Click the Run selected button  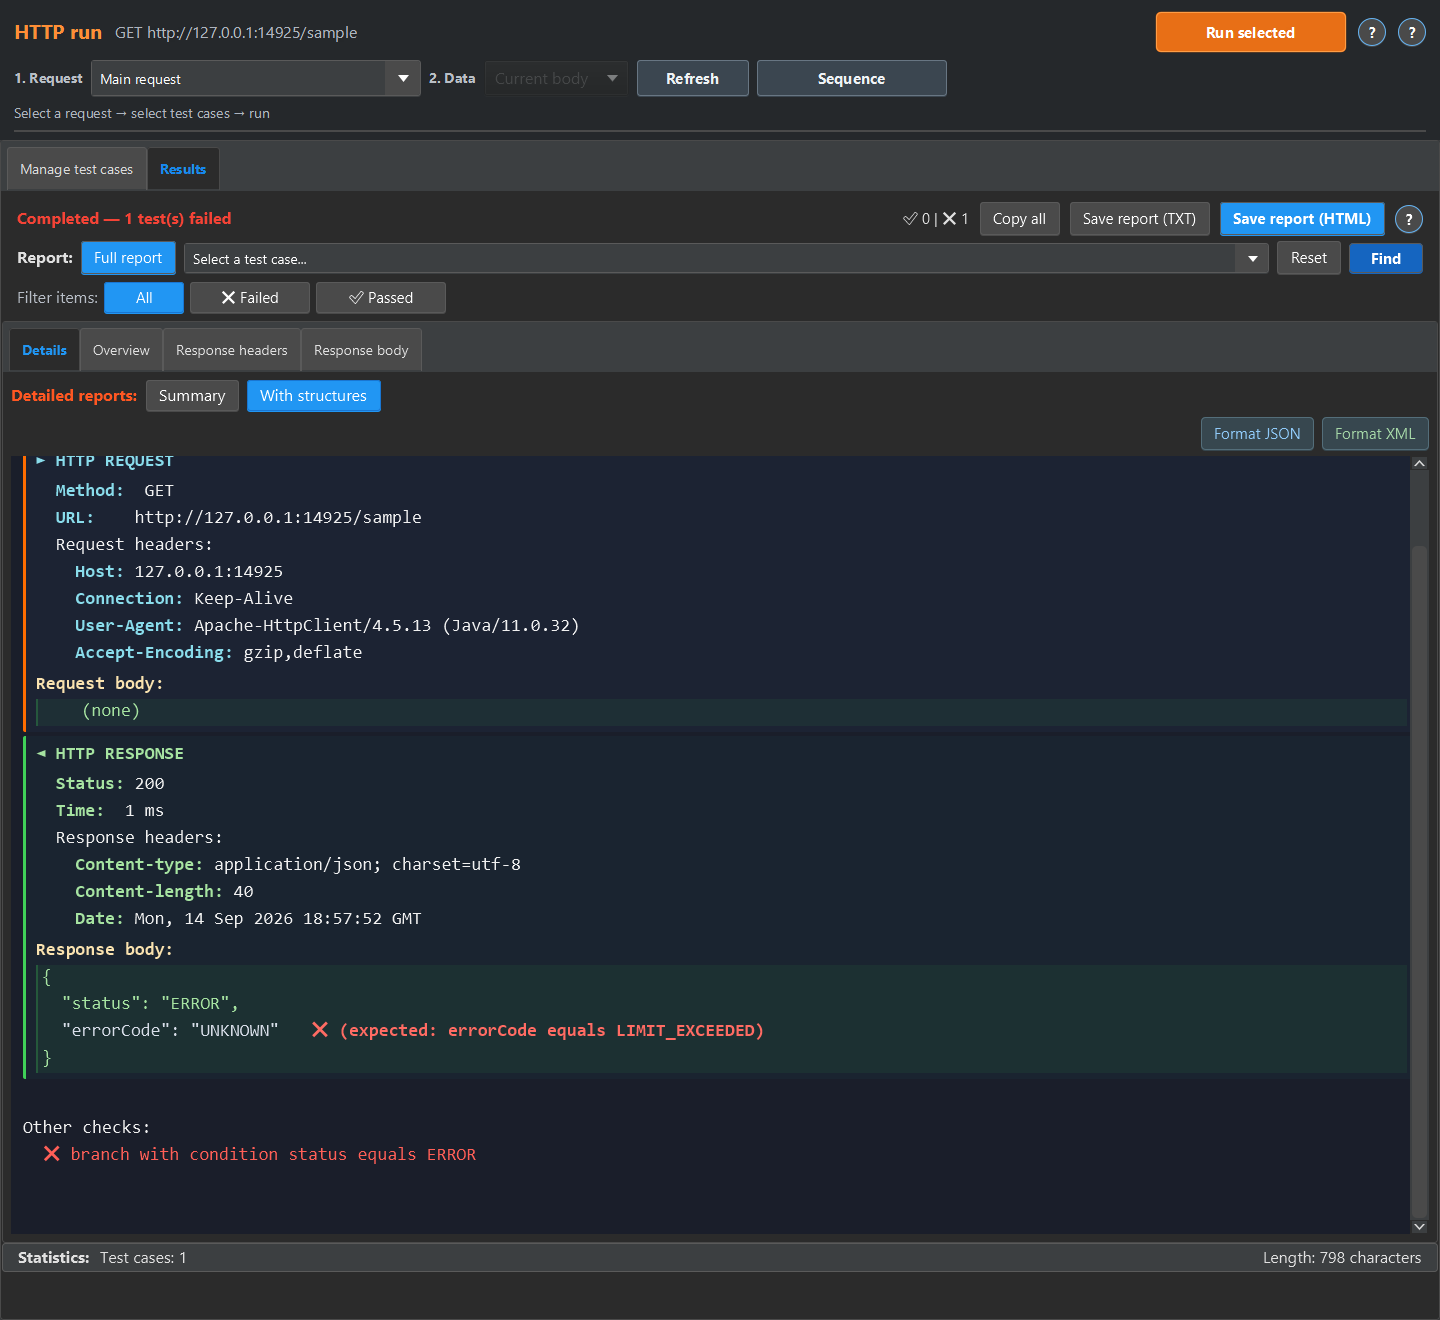click(1251, 32)
